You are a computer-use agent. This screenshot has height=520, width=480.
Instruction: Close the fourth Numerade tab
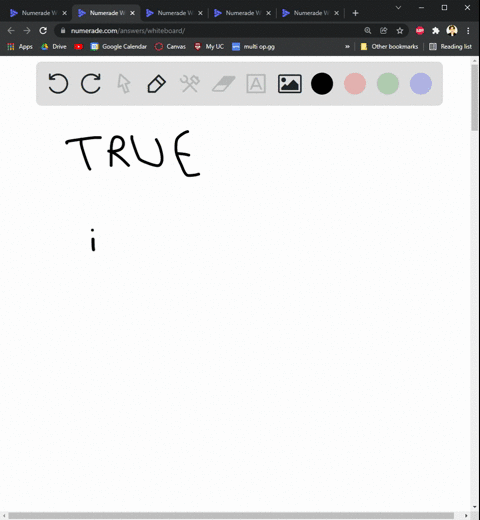(269, 13)
